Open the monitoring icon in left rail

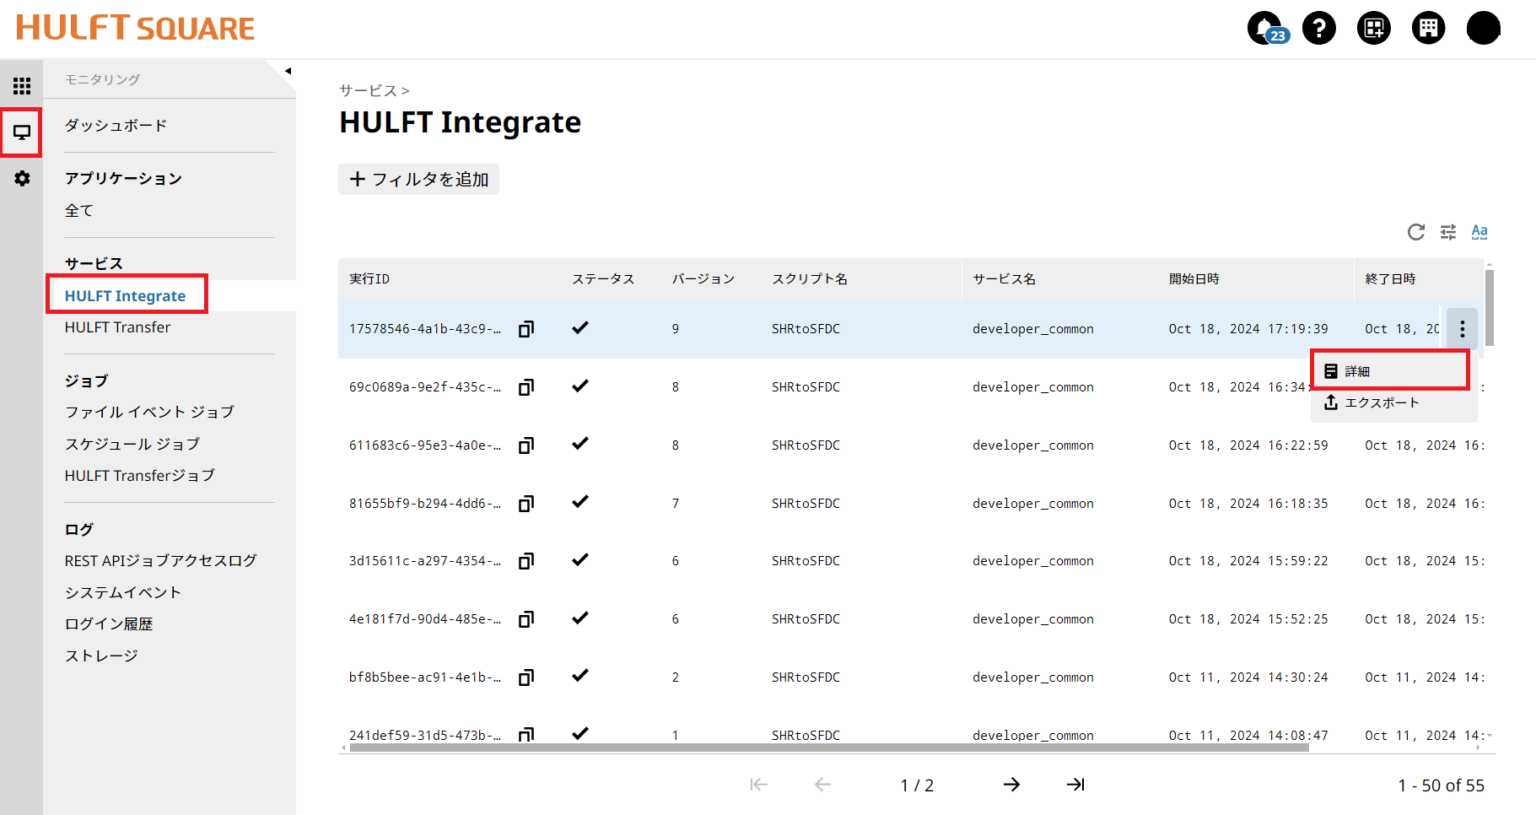(x=21, y=132)
